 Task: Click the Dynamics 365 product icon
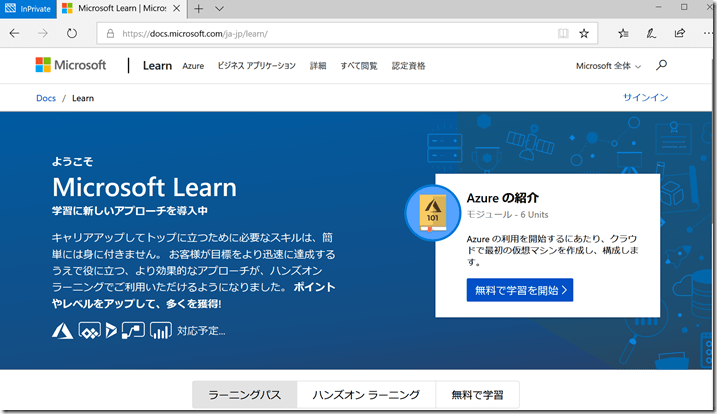pos(111,330)
